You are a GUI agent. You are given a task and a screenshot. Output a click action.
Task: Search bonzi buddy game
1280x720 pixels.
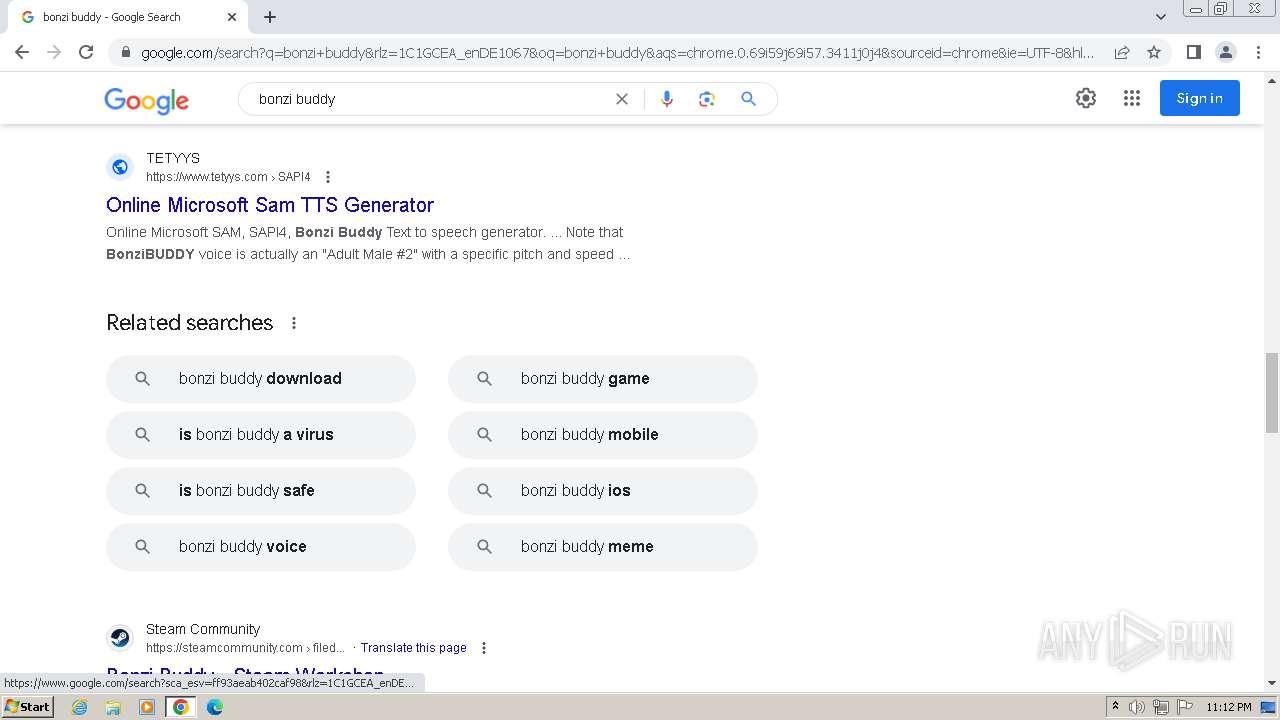click(603, 379)
